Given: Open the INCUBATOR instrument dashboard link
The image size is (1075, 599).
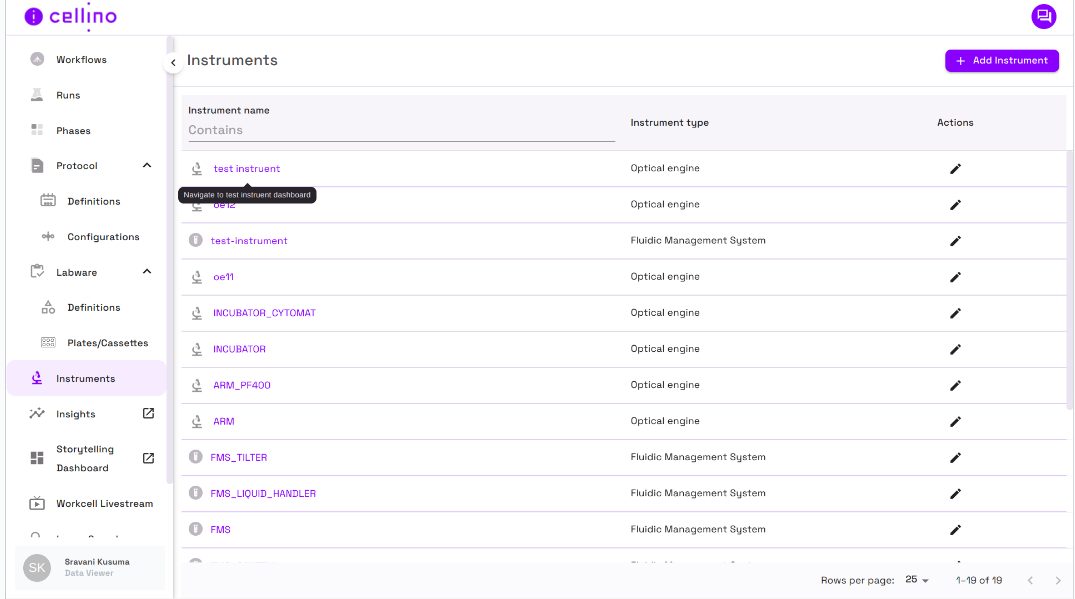Looking at the screenshot, I should (x=239, y=349).
